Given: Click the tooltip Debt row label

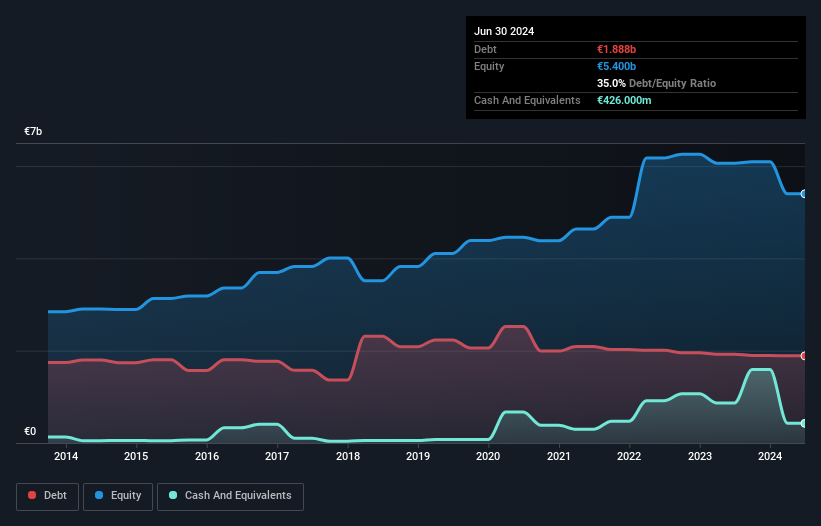Looking at the screenshot, I should [485, 49].
